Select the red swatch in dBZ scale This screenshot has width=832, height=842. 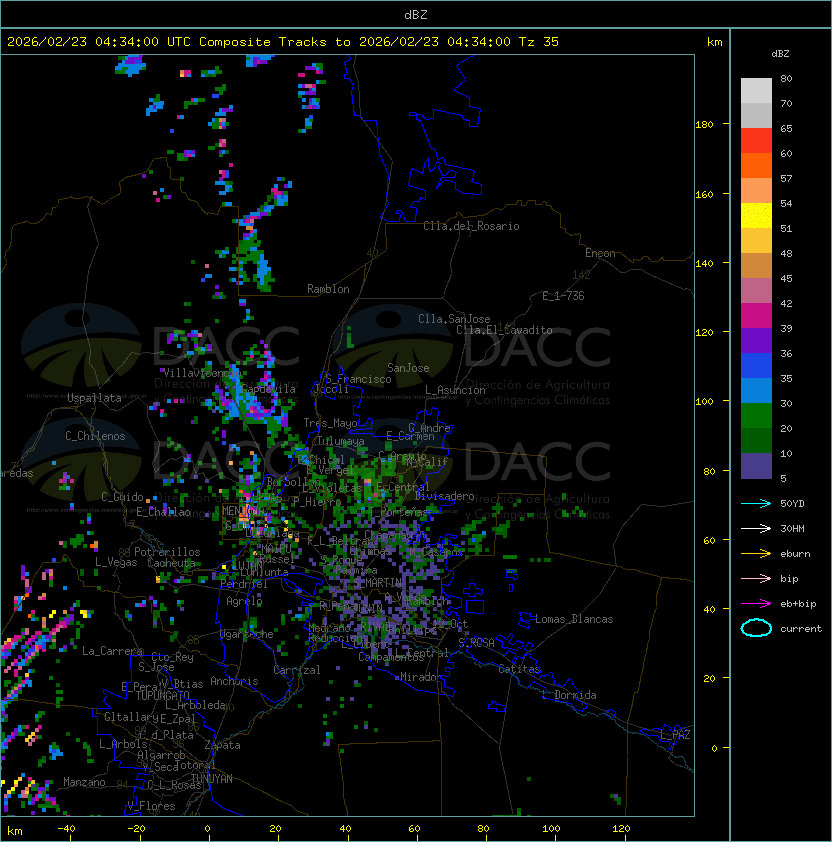(x=756, y=141)
